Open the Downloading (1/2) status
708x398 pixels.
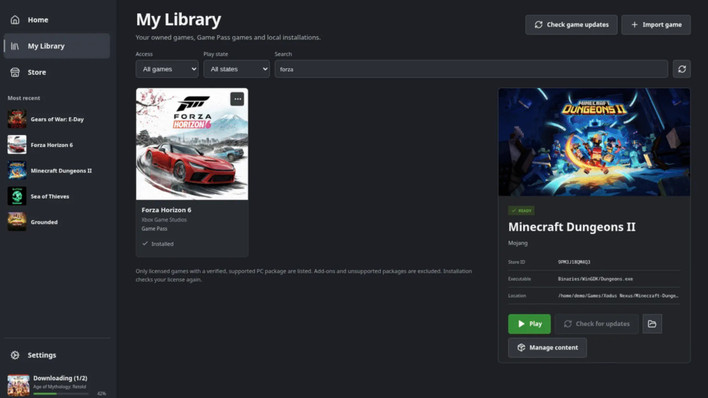pyautogui.click(x=60, y=378)
